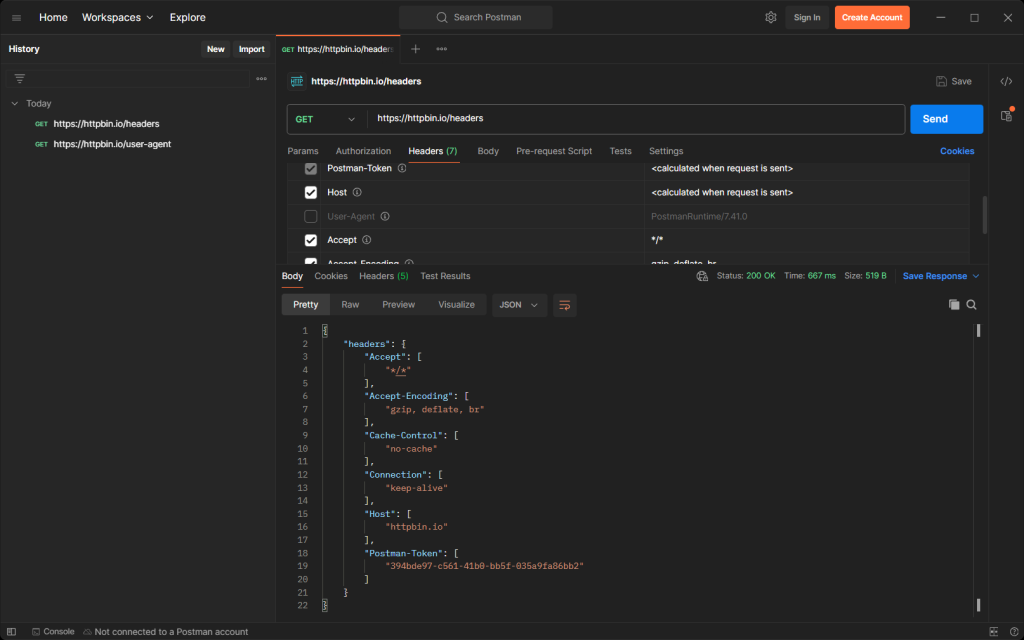This screenshot has height=640, width=1024.
Task: Toggle text wrapping in response viewer
Action: 564,304
